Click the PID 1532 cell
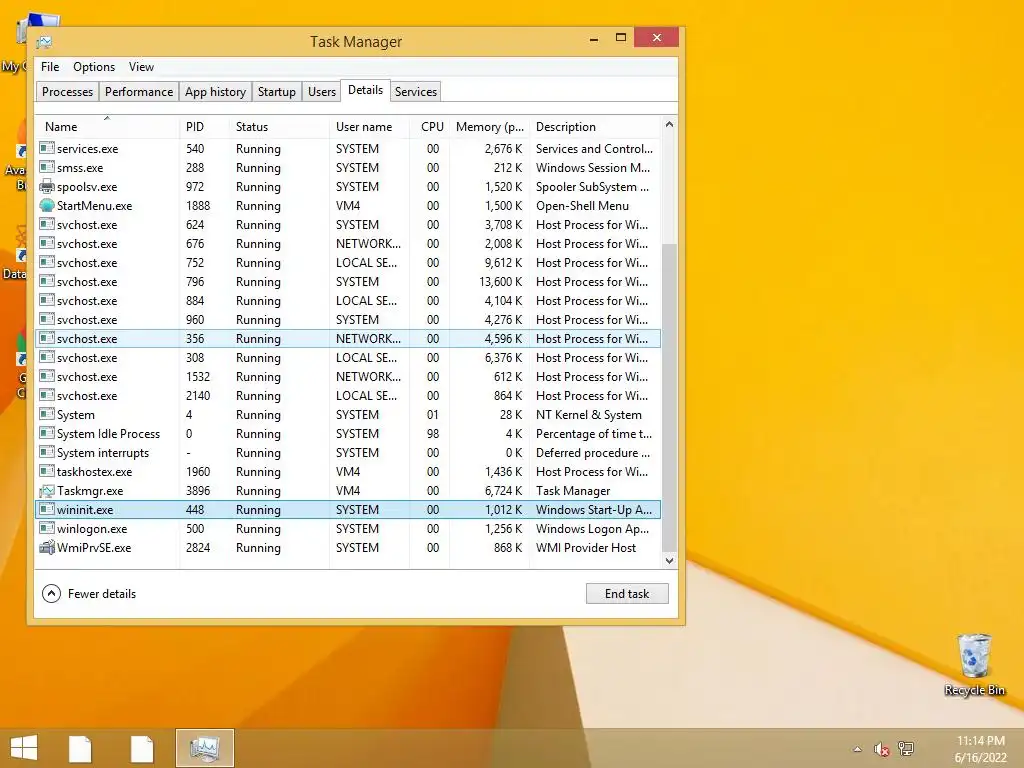 click(x=198, y=377)
